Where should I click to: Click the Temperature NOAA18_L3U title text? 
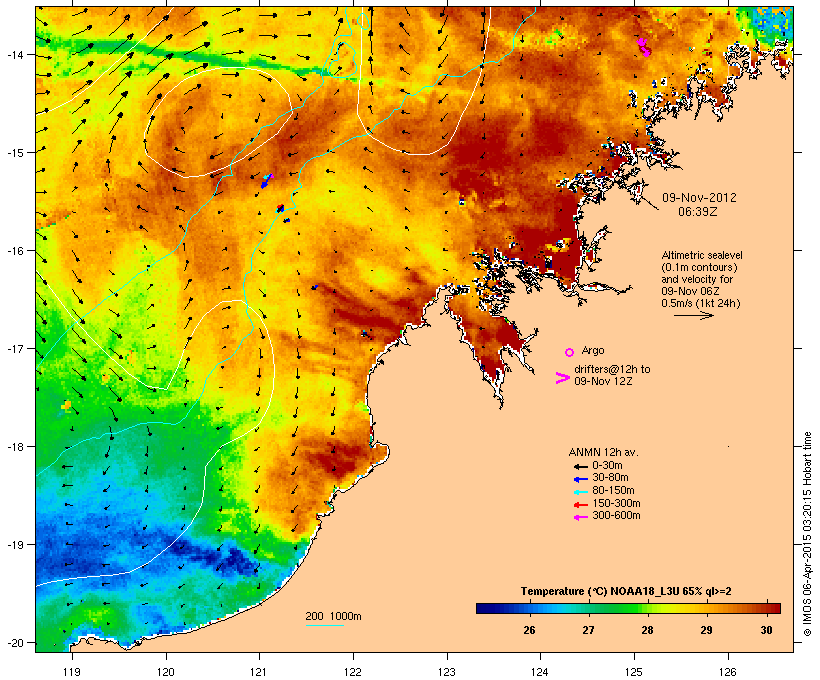(x=626, y=592)
